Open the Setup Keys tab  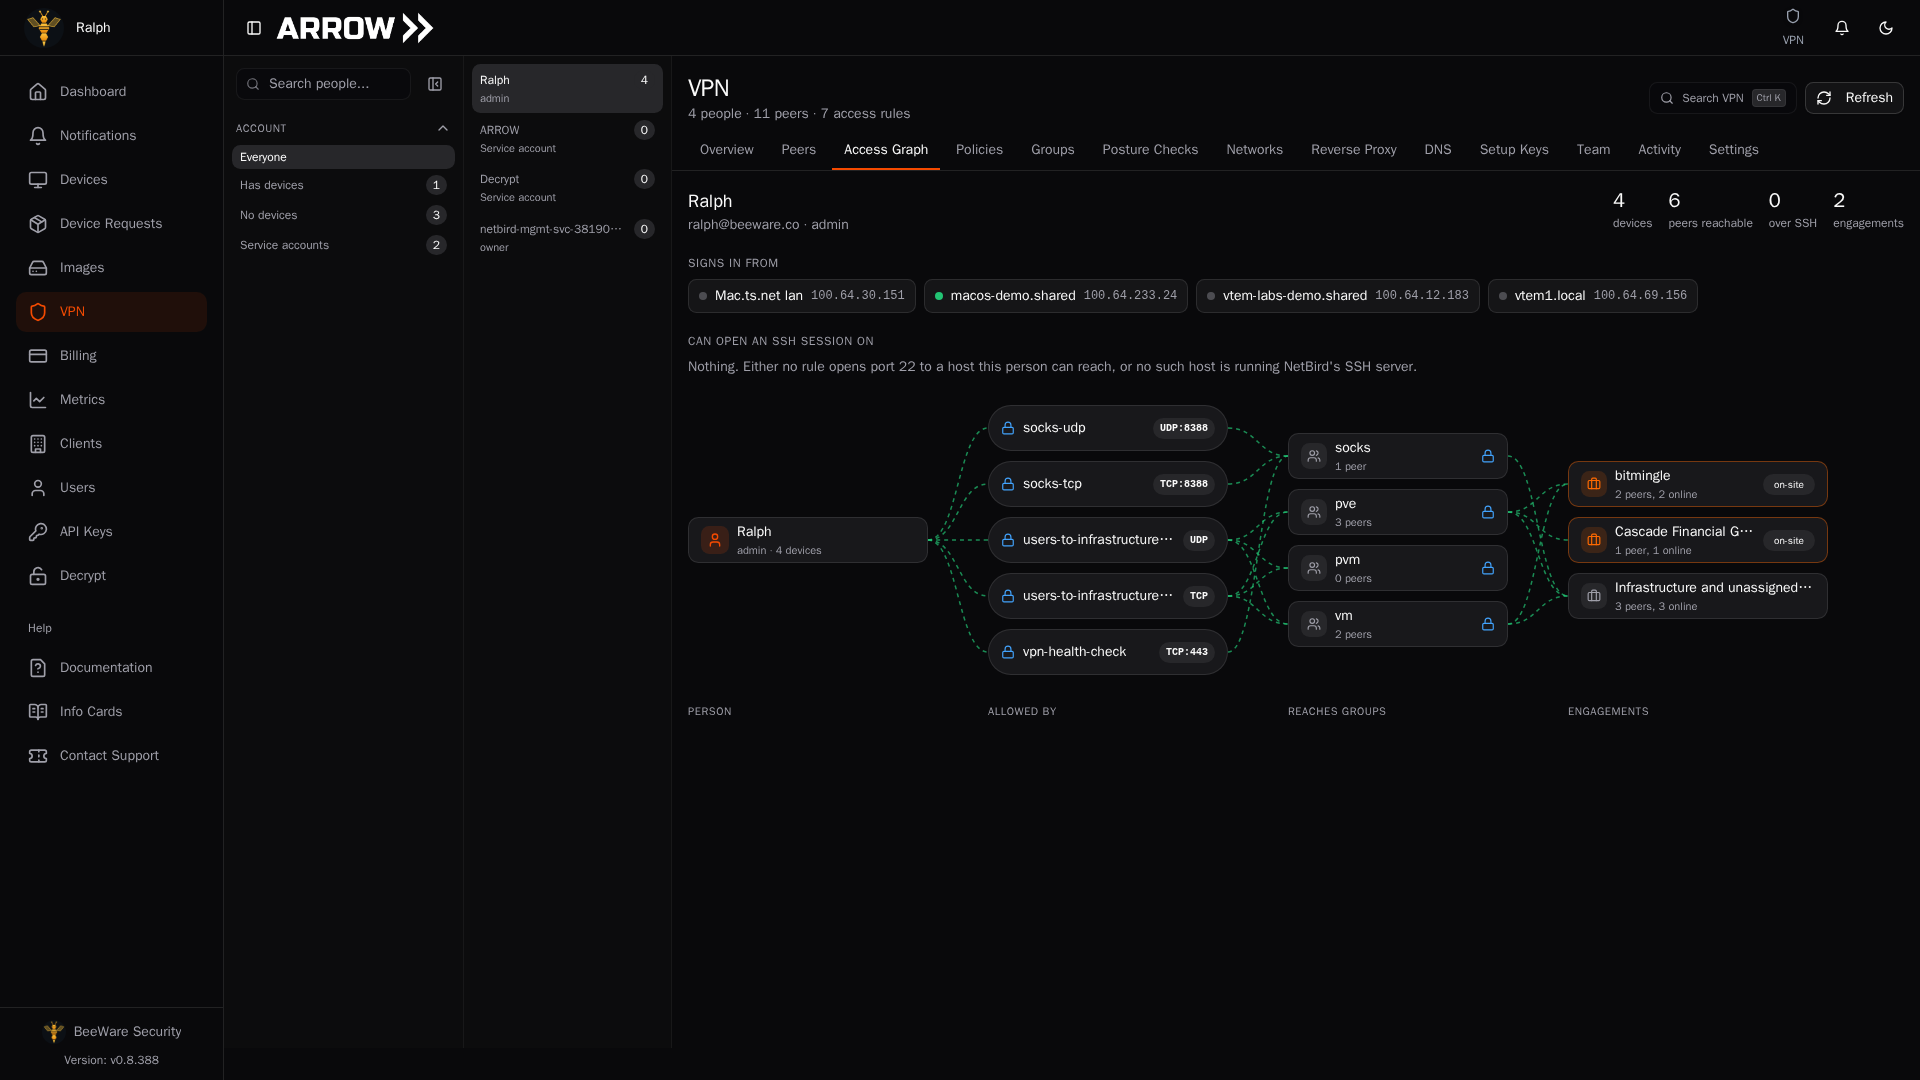(1514, 150)
